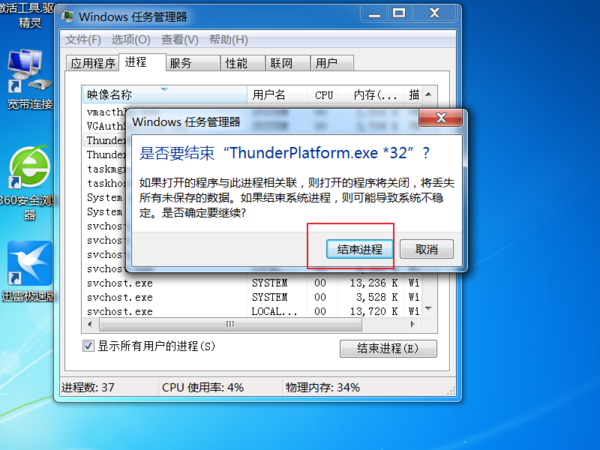Close the end-process confirmation dialog

[x=441, y=118]
